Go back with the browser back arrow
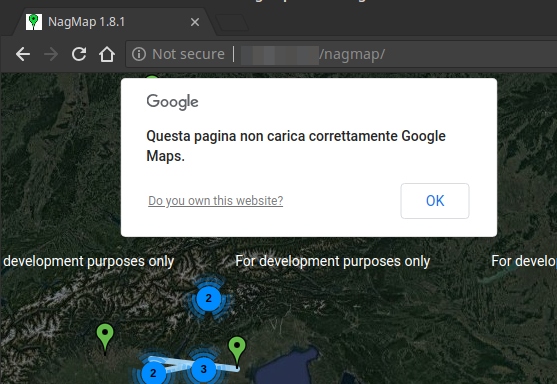Screen dimensions: 557x384 click(23, 54)
